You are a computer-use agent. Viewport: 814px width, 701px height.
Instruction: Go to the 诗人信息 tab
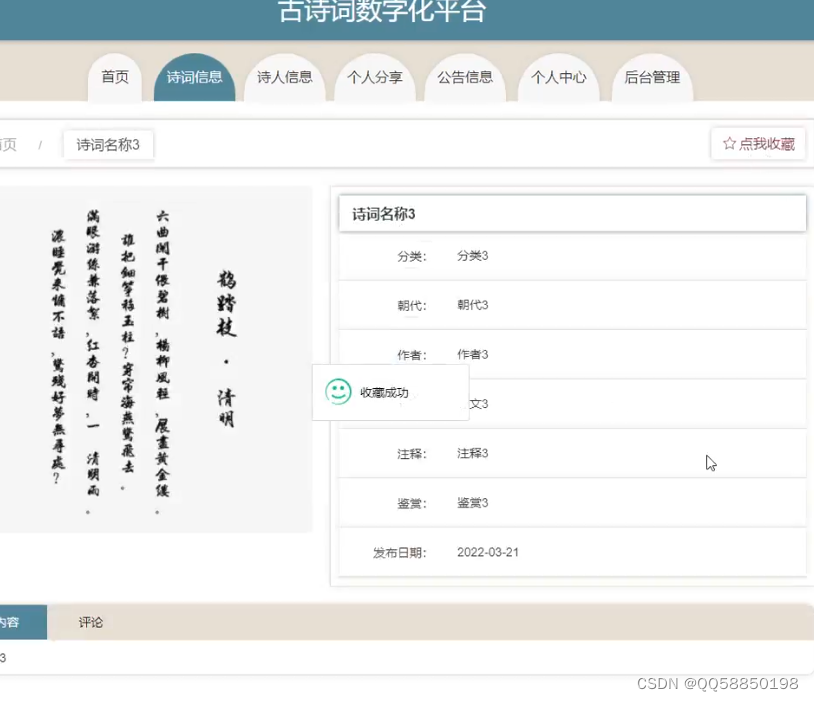tap(284, 77)
